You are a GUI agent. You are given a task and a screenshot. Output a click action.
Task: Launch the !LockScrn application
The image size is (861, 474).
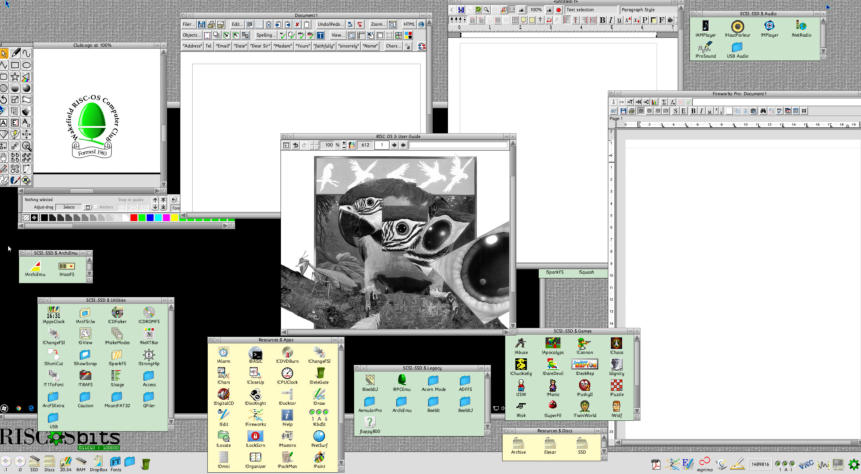(x=255, y=438)
